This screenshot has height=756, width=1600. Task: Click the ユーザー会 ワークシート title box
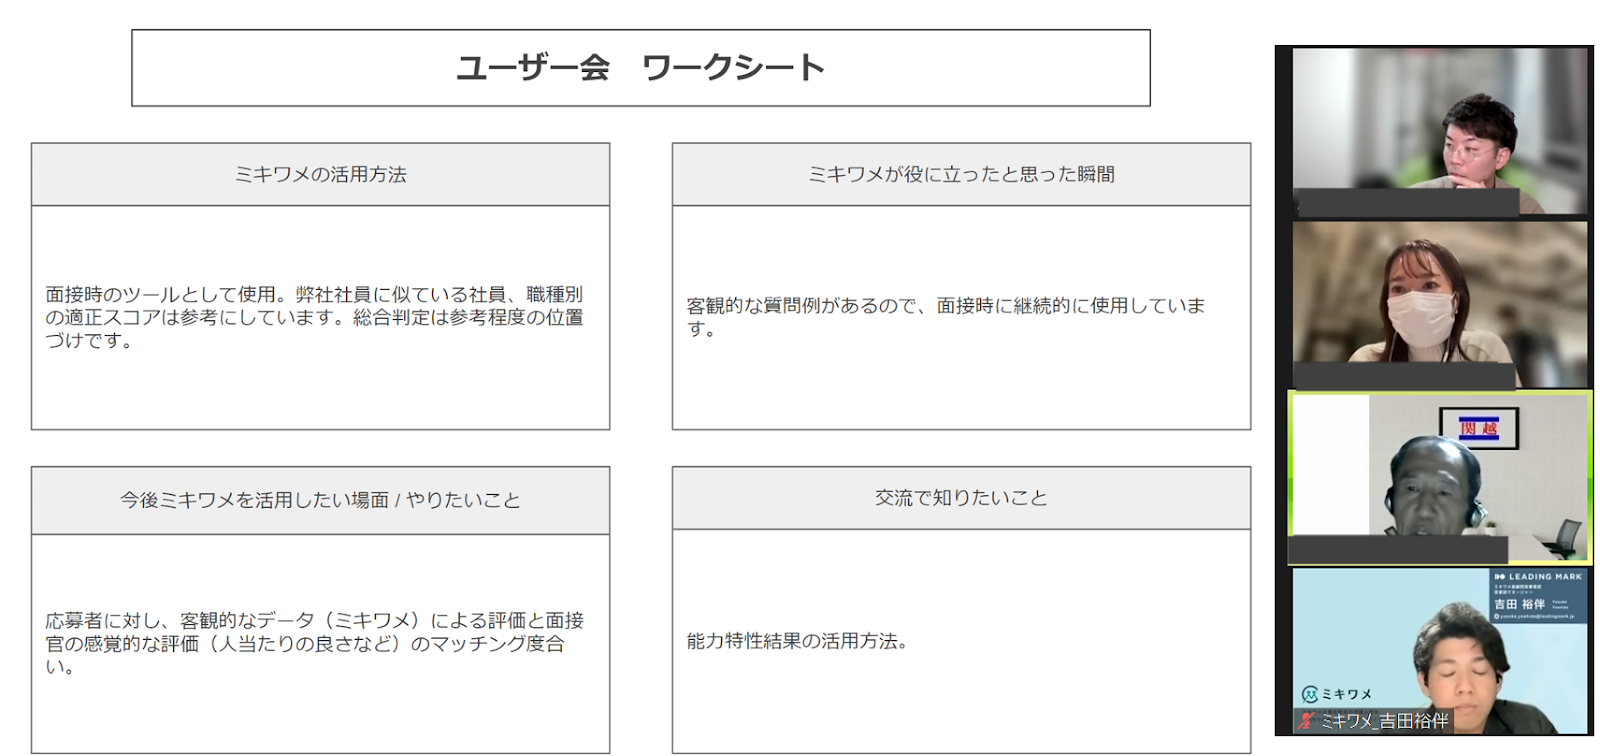point(641,68)
